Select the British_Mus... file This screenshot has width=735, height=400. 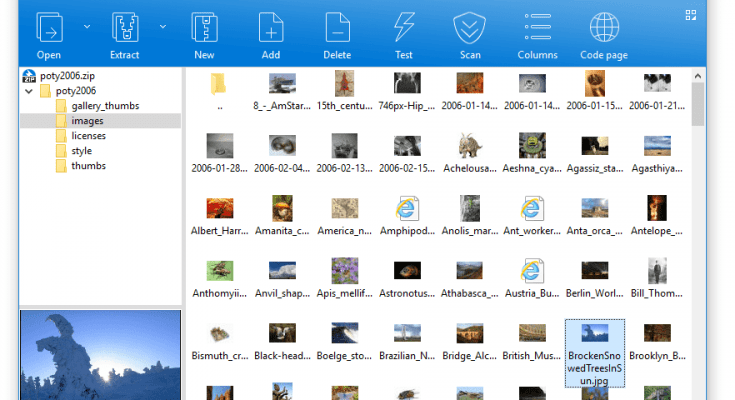pos(532,341)
